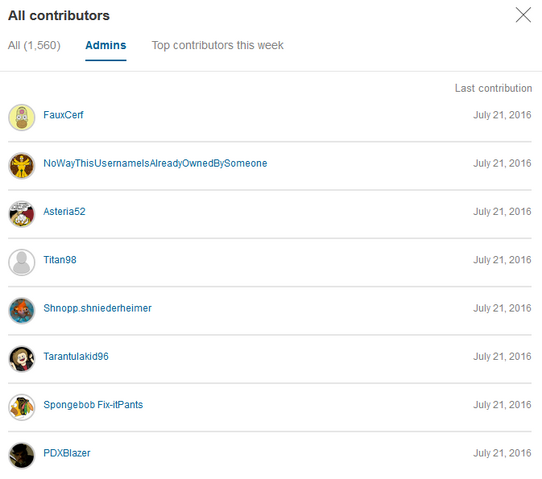The image size is (542, 479).
Task: Open FauxCerf's avatar image
Action: pos(21,118)
